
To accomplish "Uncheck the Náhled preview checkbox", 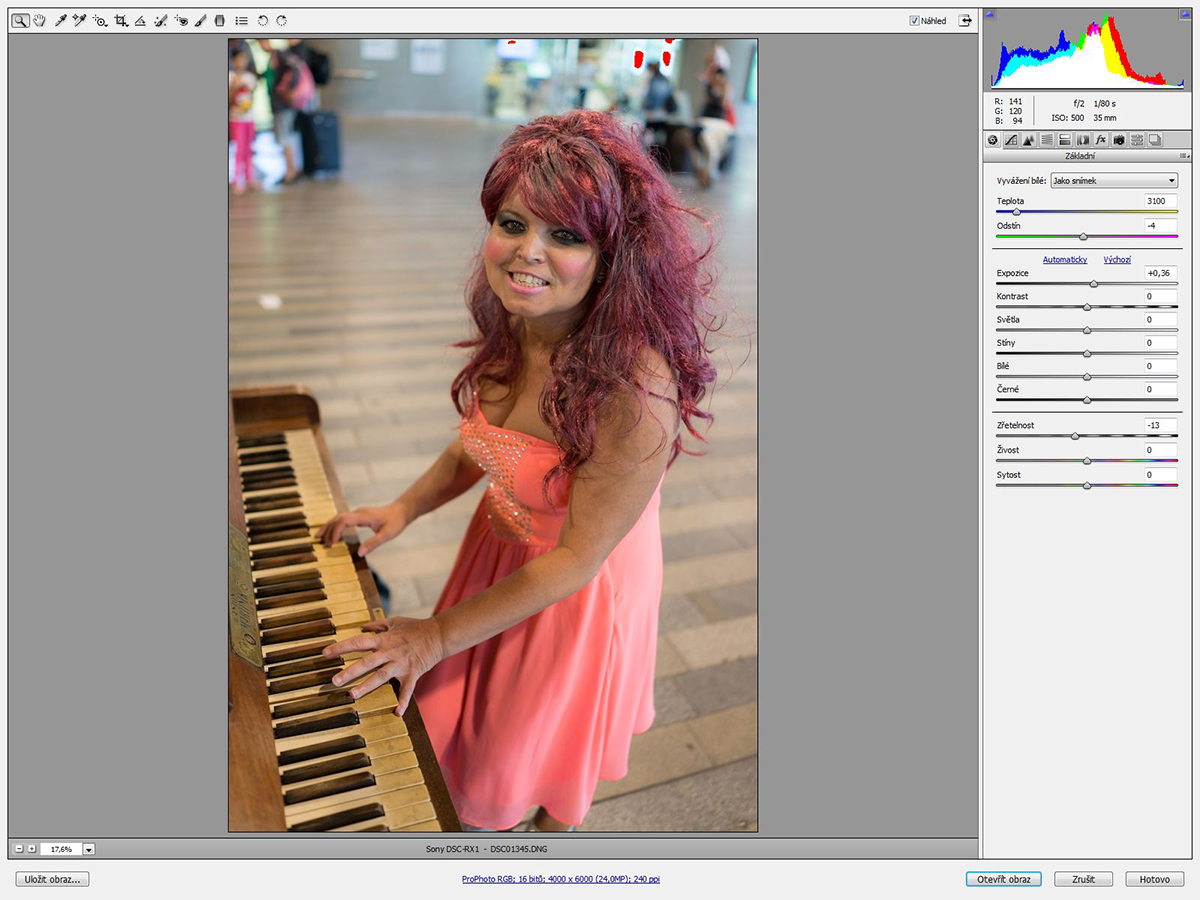I will (914, 21).
